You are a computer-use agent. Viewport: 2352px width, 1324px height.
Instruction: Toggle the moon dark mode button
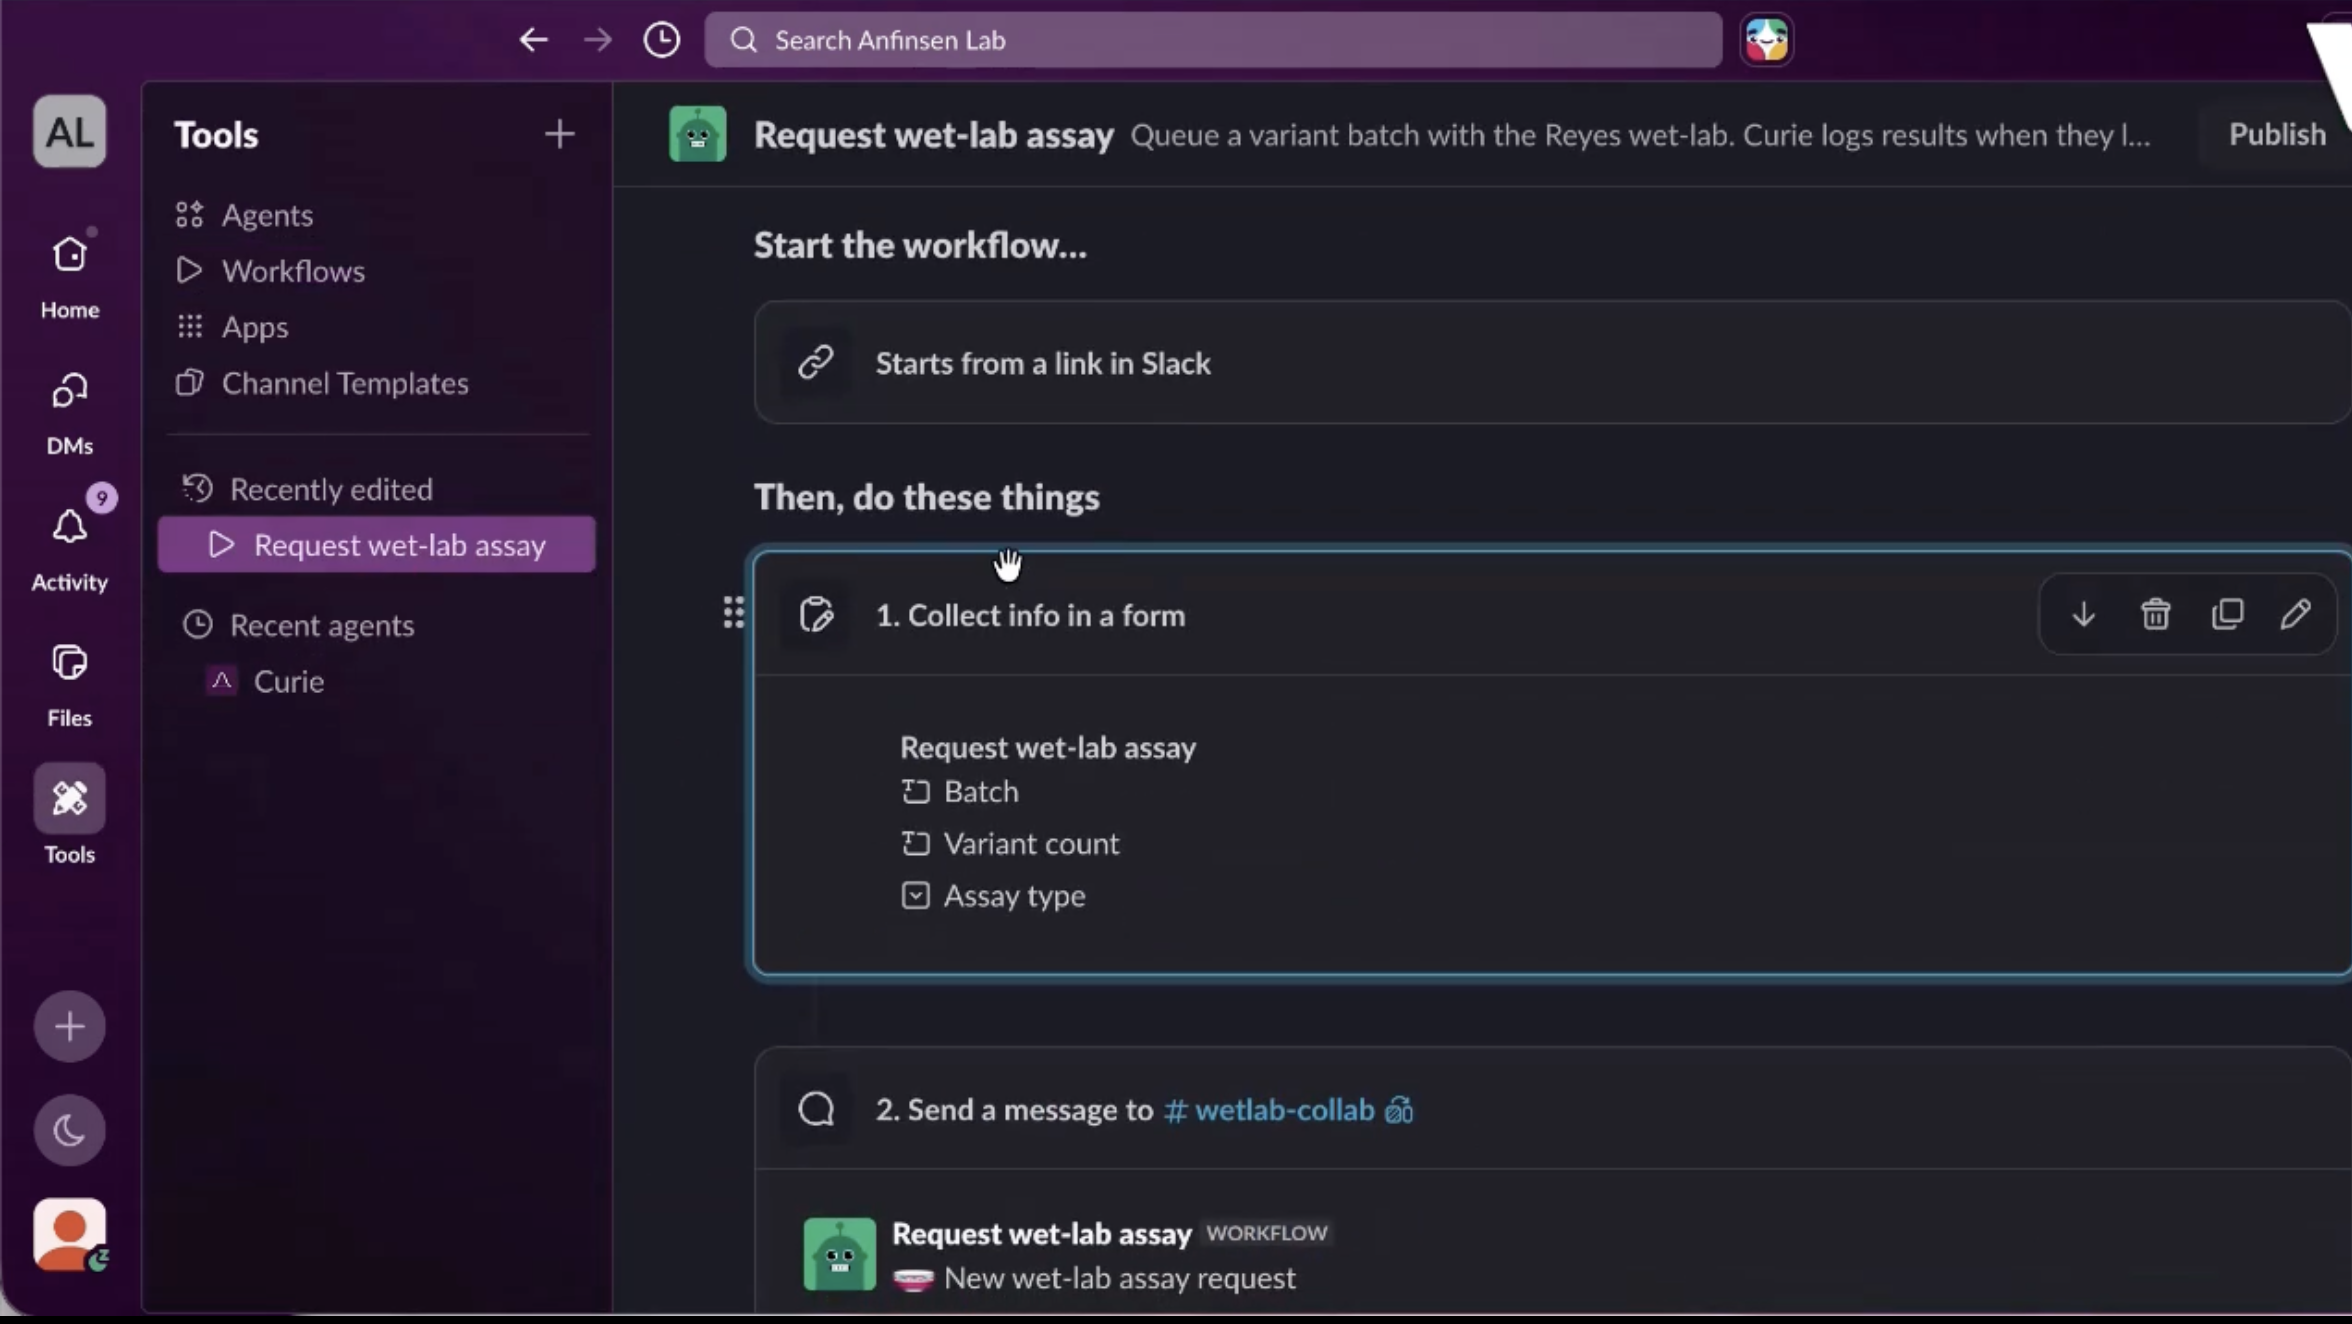tap(69, 1130)
